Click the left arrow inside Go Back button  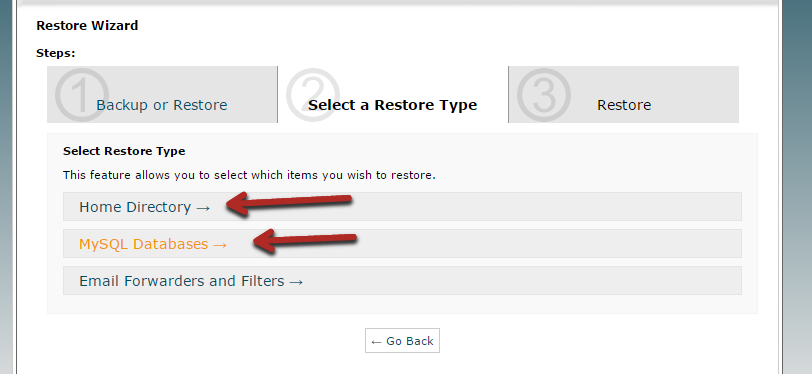376,342
